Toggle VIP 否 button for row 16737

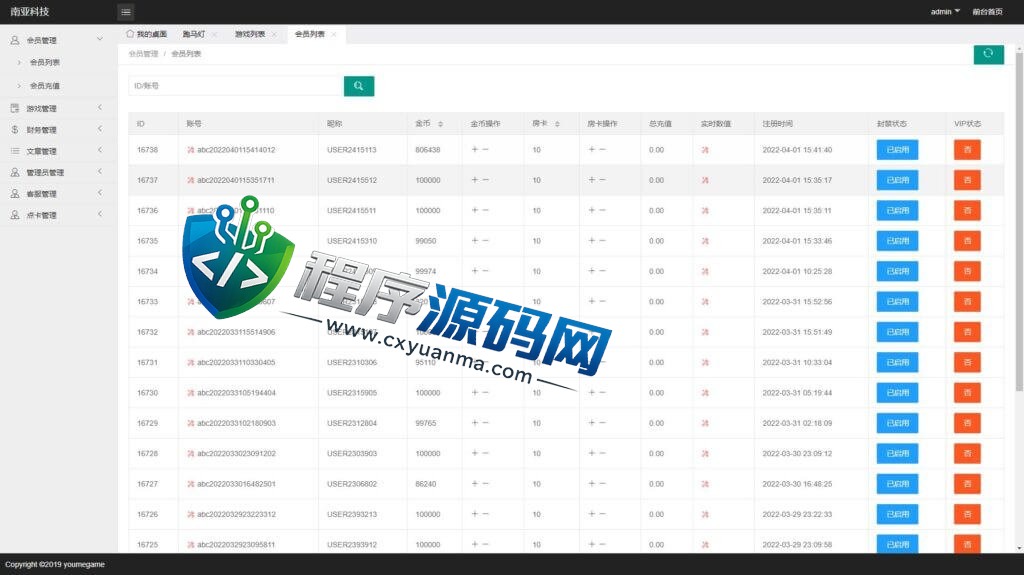[967, 180]
